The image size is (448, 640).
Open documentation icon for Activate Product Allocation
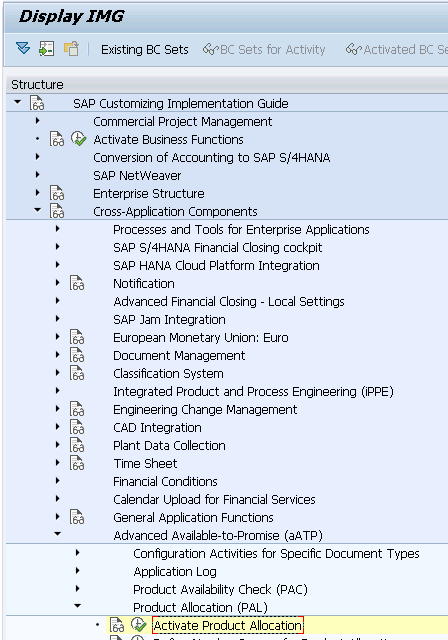tap(117, 625)
